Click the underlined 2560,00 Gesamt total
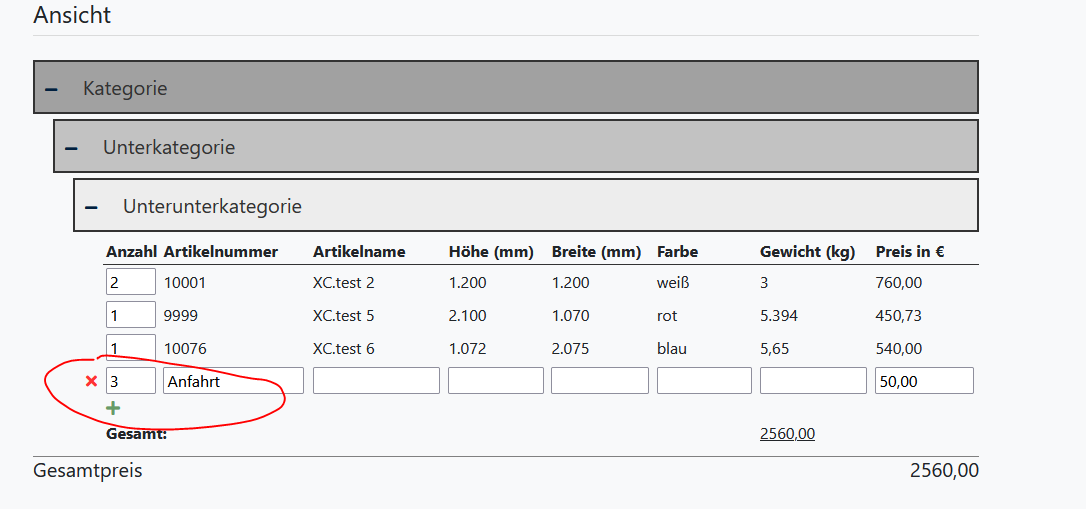This screenshot has height=509, width=1086. 787,434
